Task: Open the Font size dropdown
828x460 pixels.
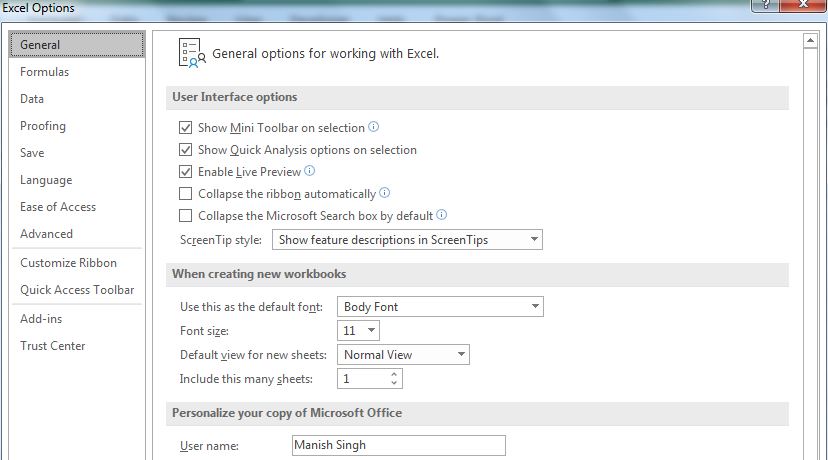Action: tap(358, 331)
